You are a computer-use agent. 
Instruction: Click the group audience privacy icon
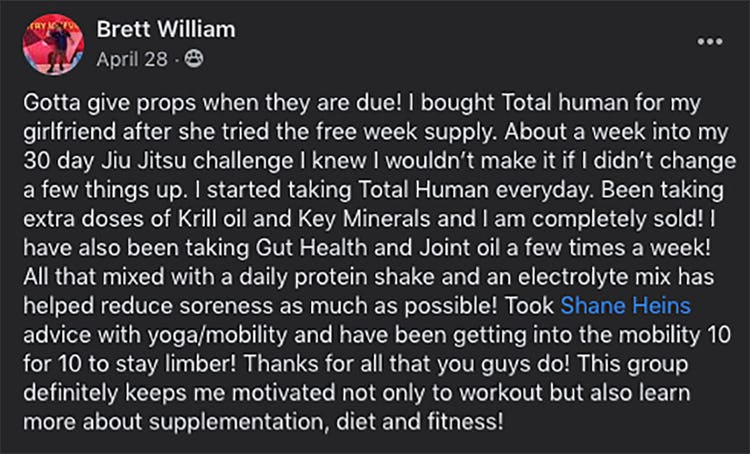click(x=194, y=59)
